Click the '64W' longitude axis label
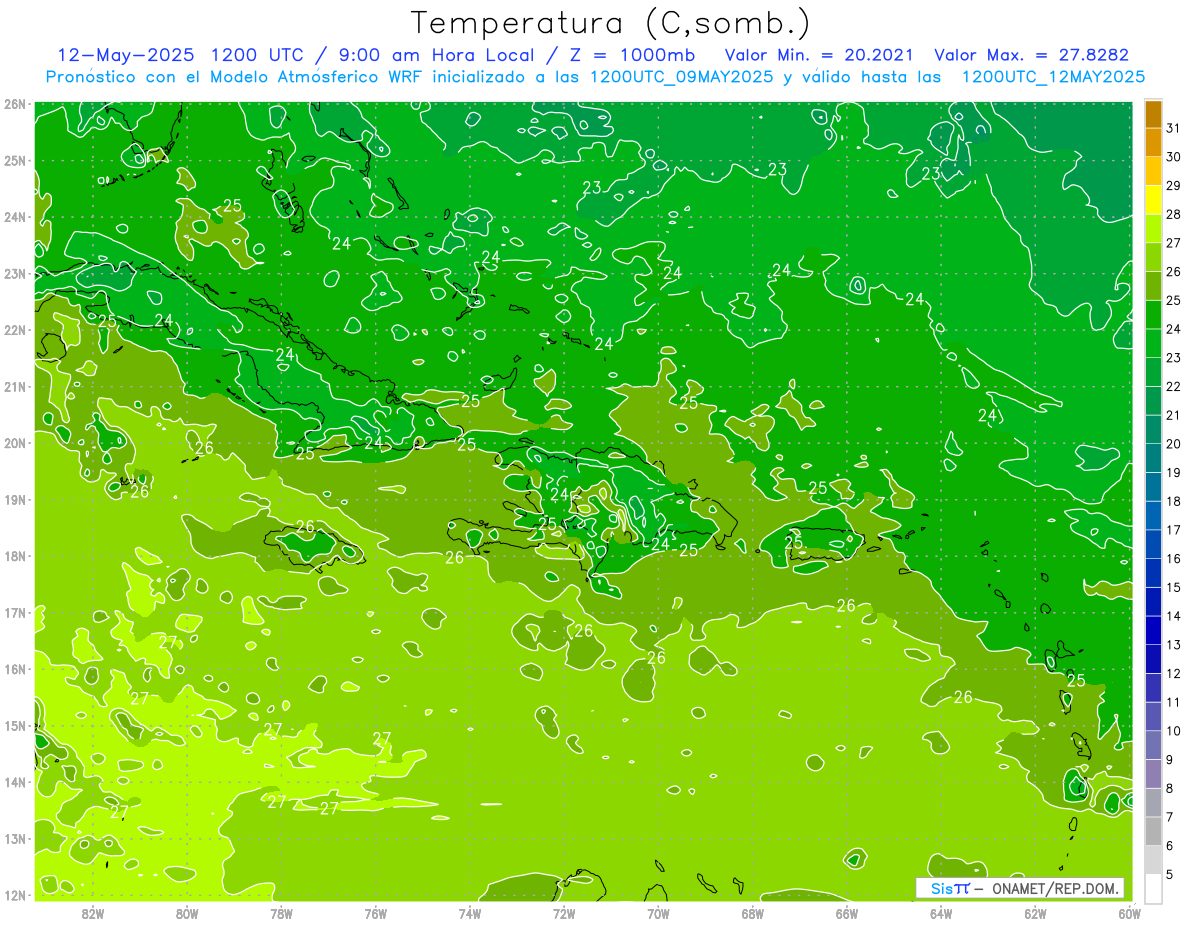The image size is (1200, 927). (941, 913)
